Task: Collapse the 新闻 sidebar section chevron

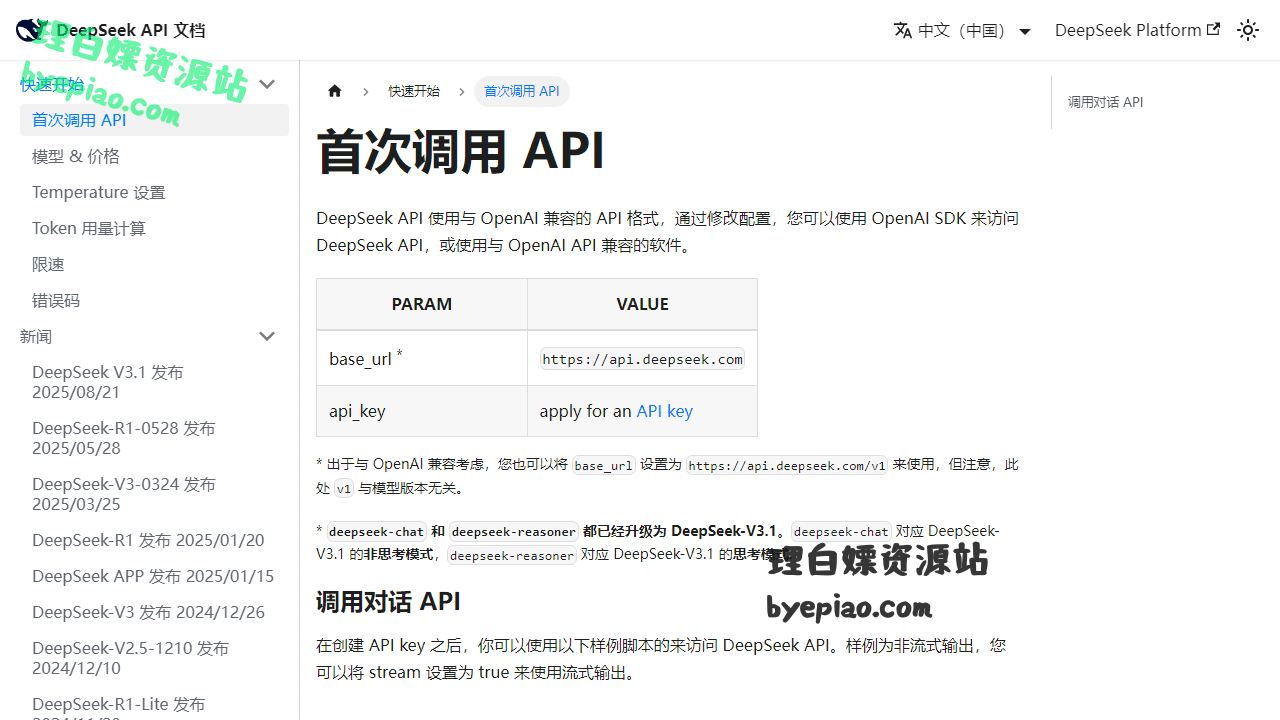Action: pyautogui.click(x=267, y=336)
